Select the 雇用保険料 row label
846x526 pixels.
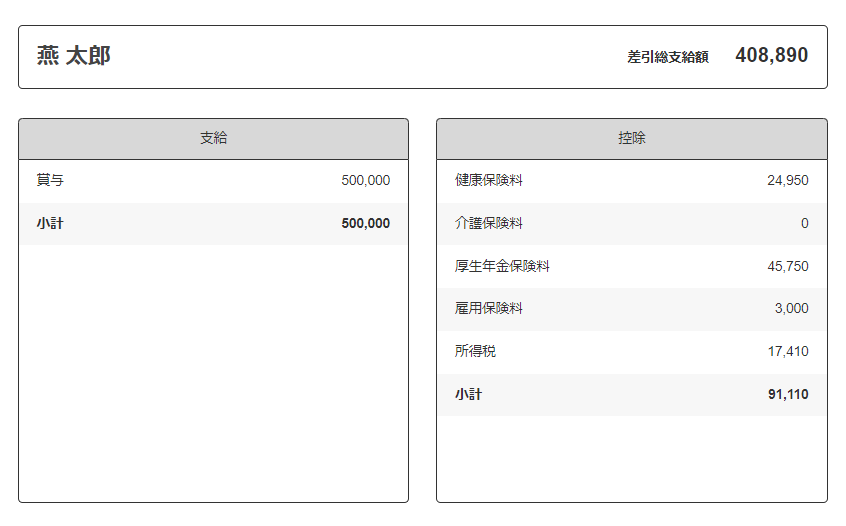tap(489, 308)
